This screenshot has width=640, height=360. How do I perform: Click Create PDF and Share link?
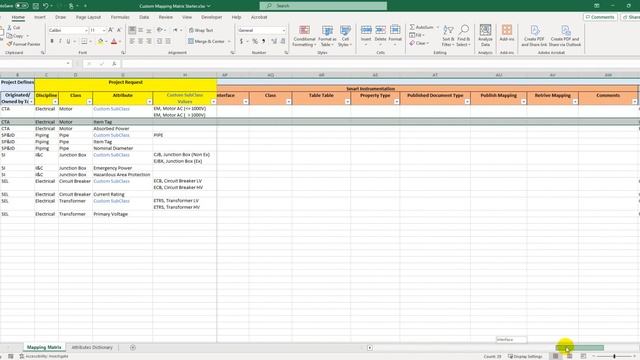[x=534, y=35]
